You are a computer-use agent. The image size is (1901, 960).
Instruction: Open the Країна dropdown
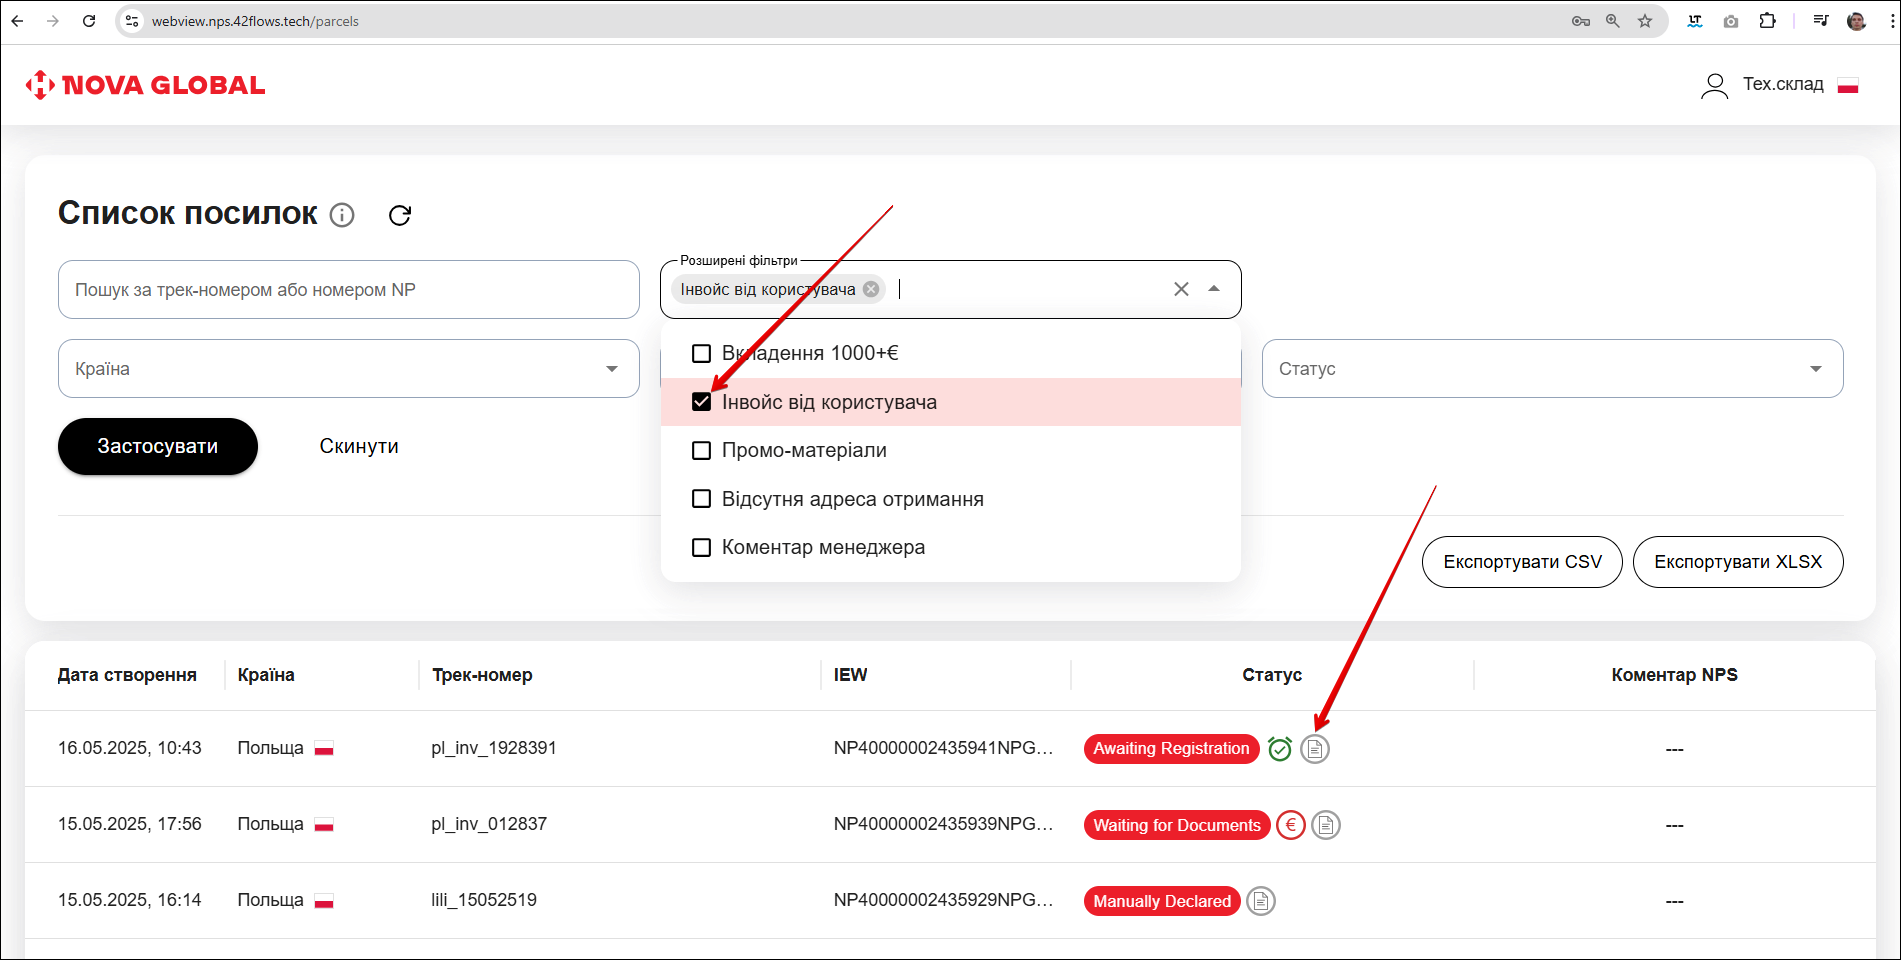tap(348, 369)
